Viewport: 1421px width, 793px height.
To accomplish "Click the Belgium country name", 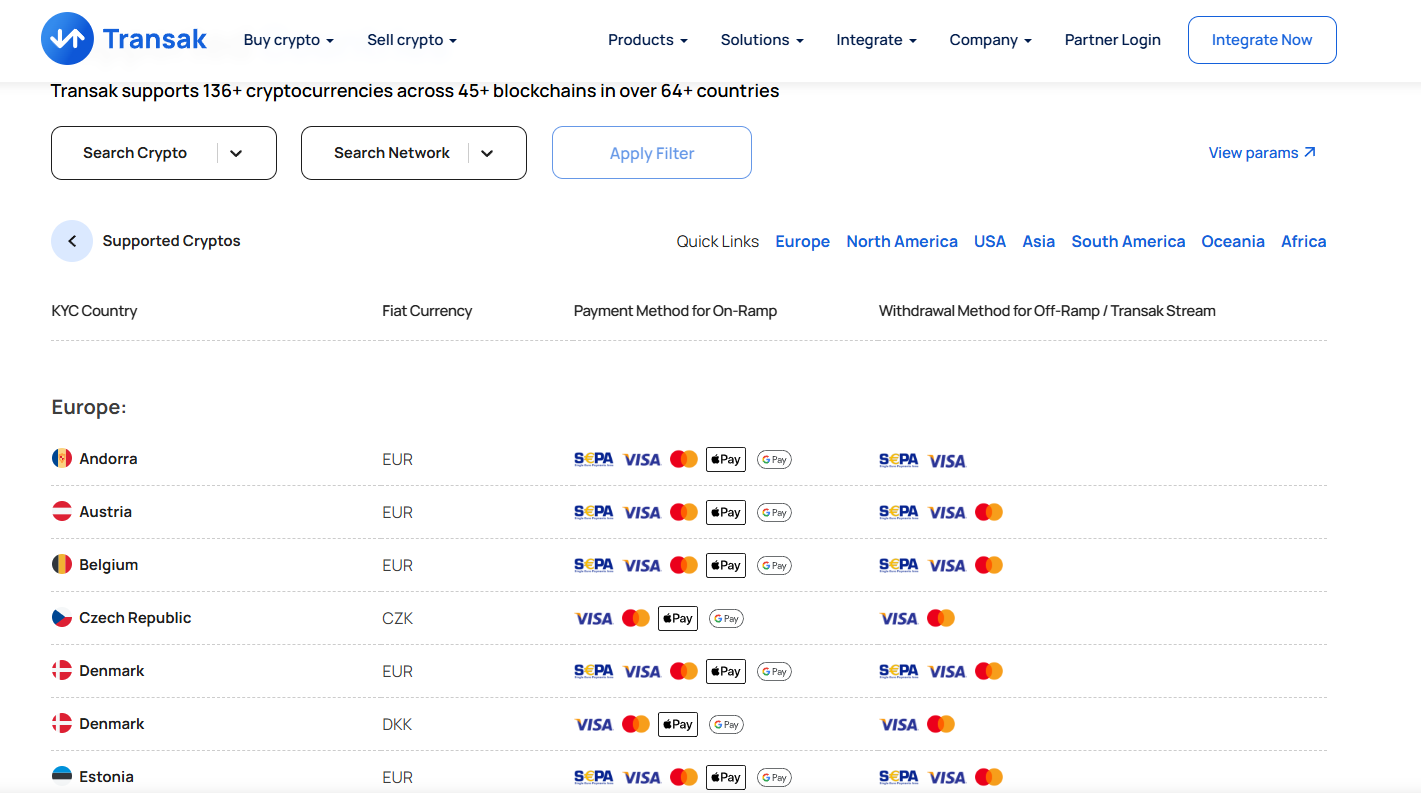I will pos(108,564).
